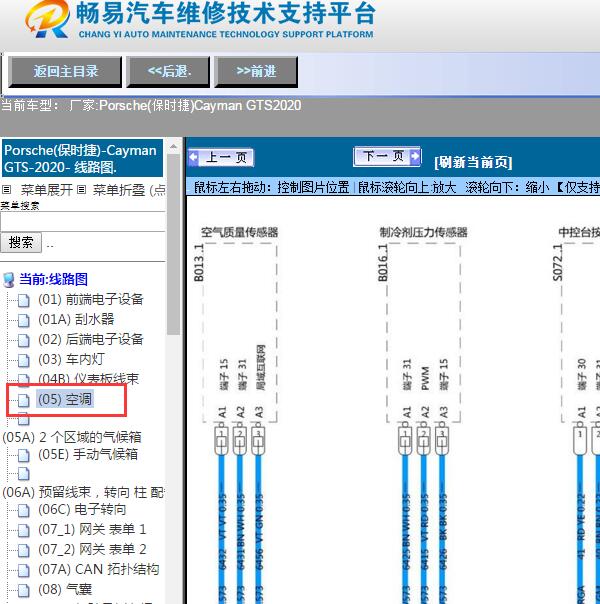Screen dimensions: 600x604
Task: Click 局域互联网 pin label in diagram
Action: [261, 368]
